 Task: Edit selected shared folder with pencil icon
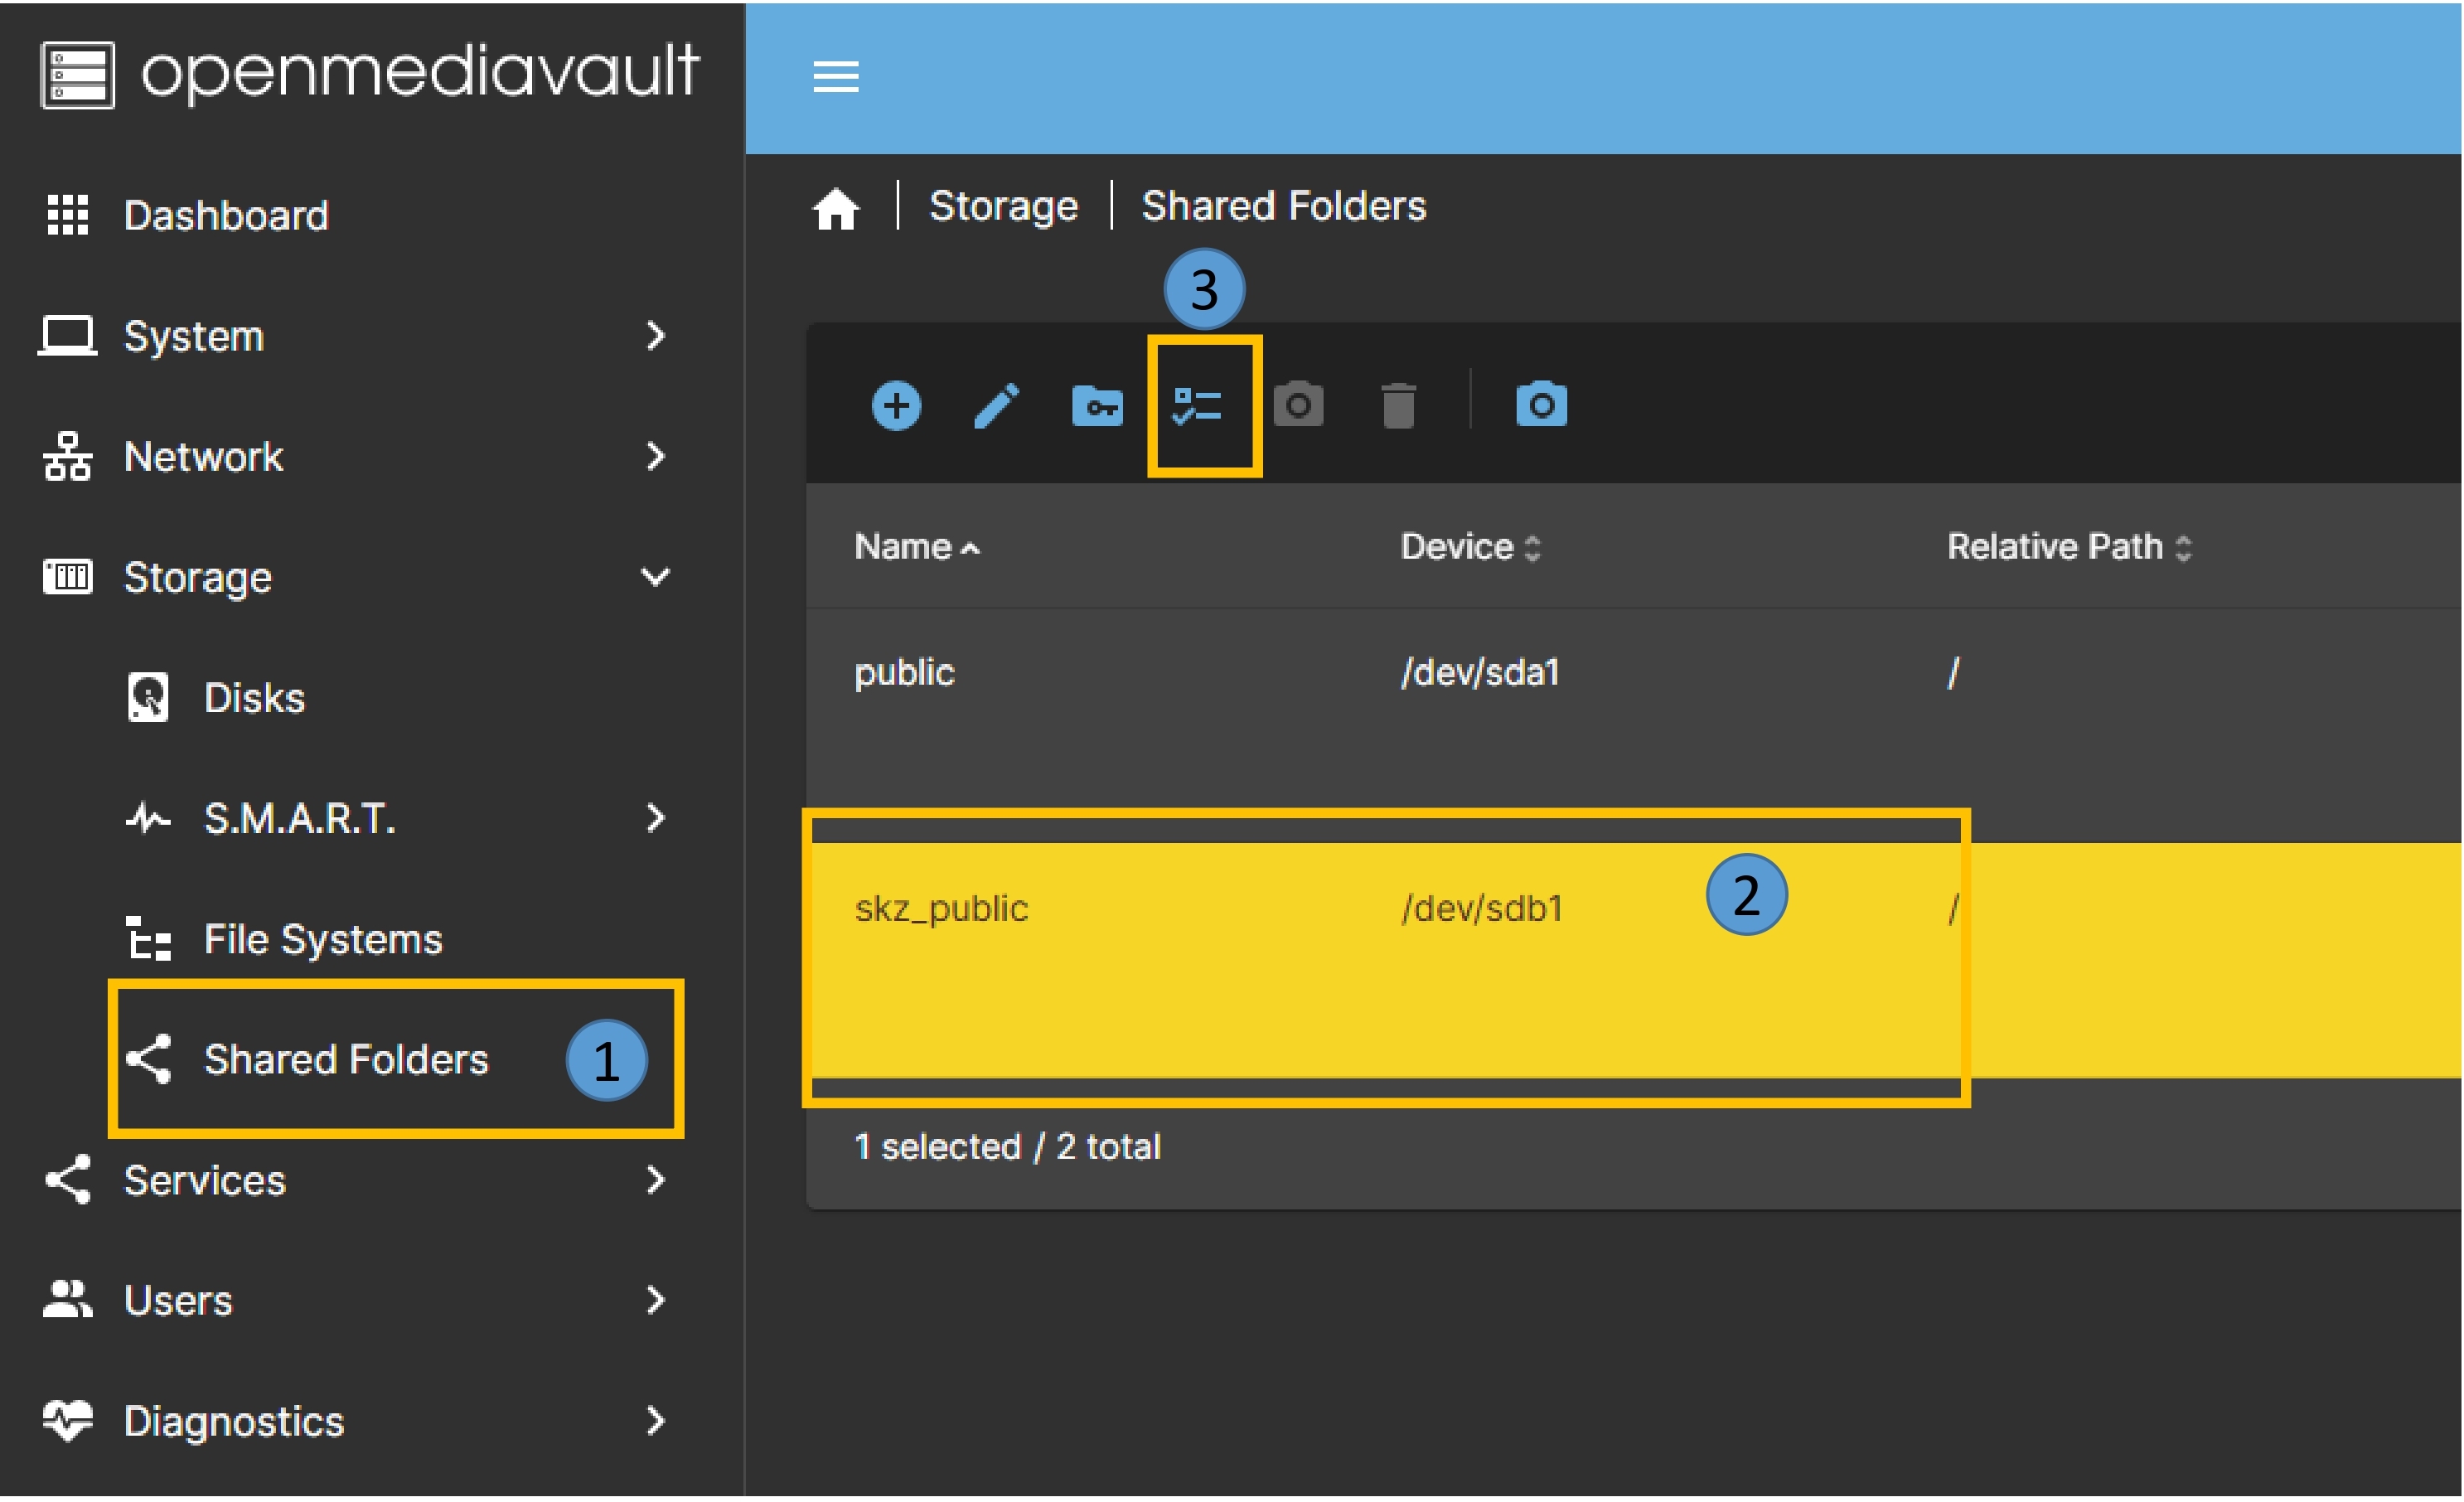tap(997, 406)
